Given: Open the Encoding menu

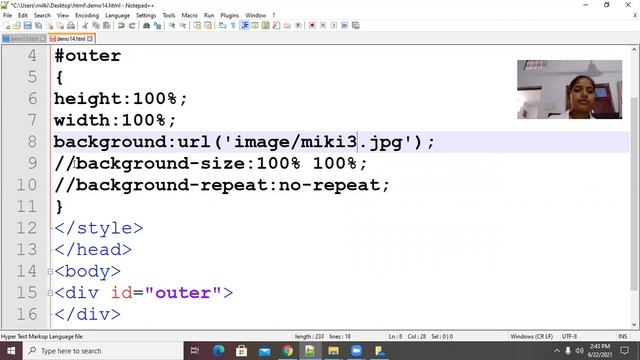Looking at the screenshot, I should 87,15.
